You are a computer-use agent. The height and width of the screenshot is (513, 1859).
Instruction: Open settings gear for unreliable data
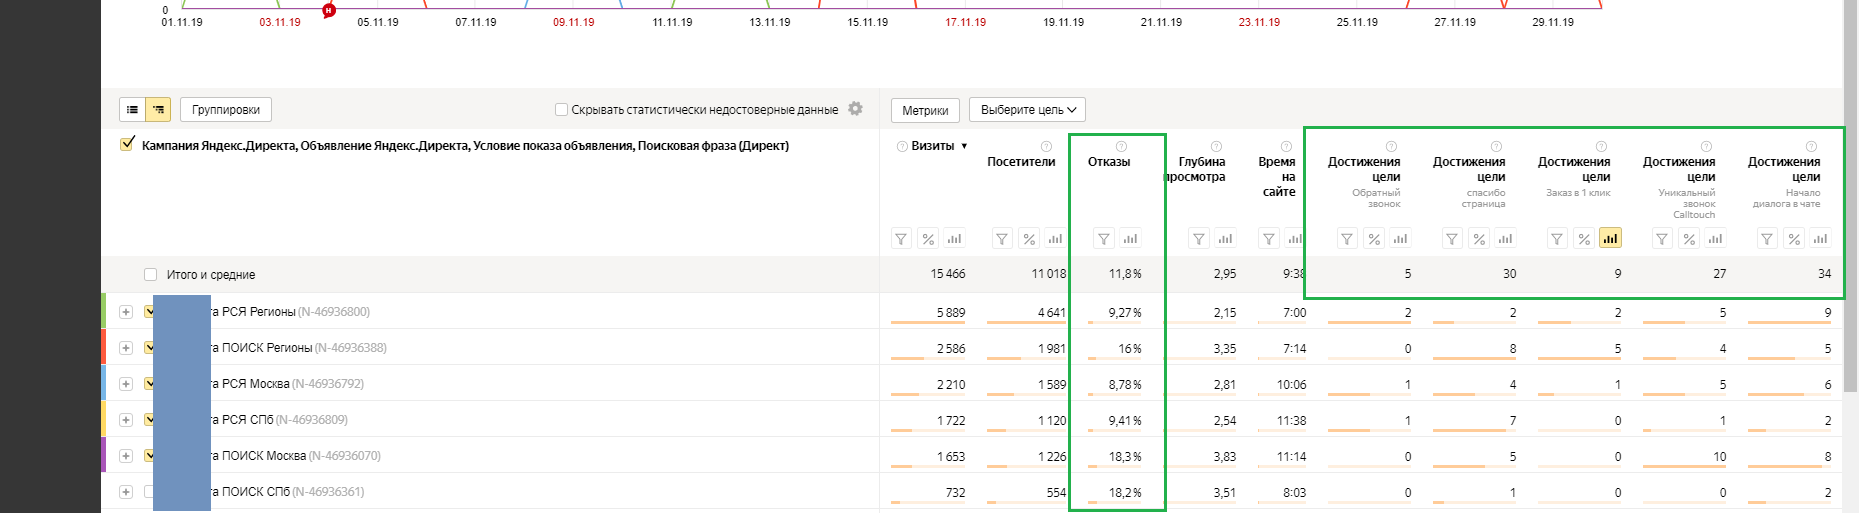855,108
